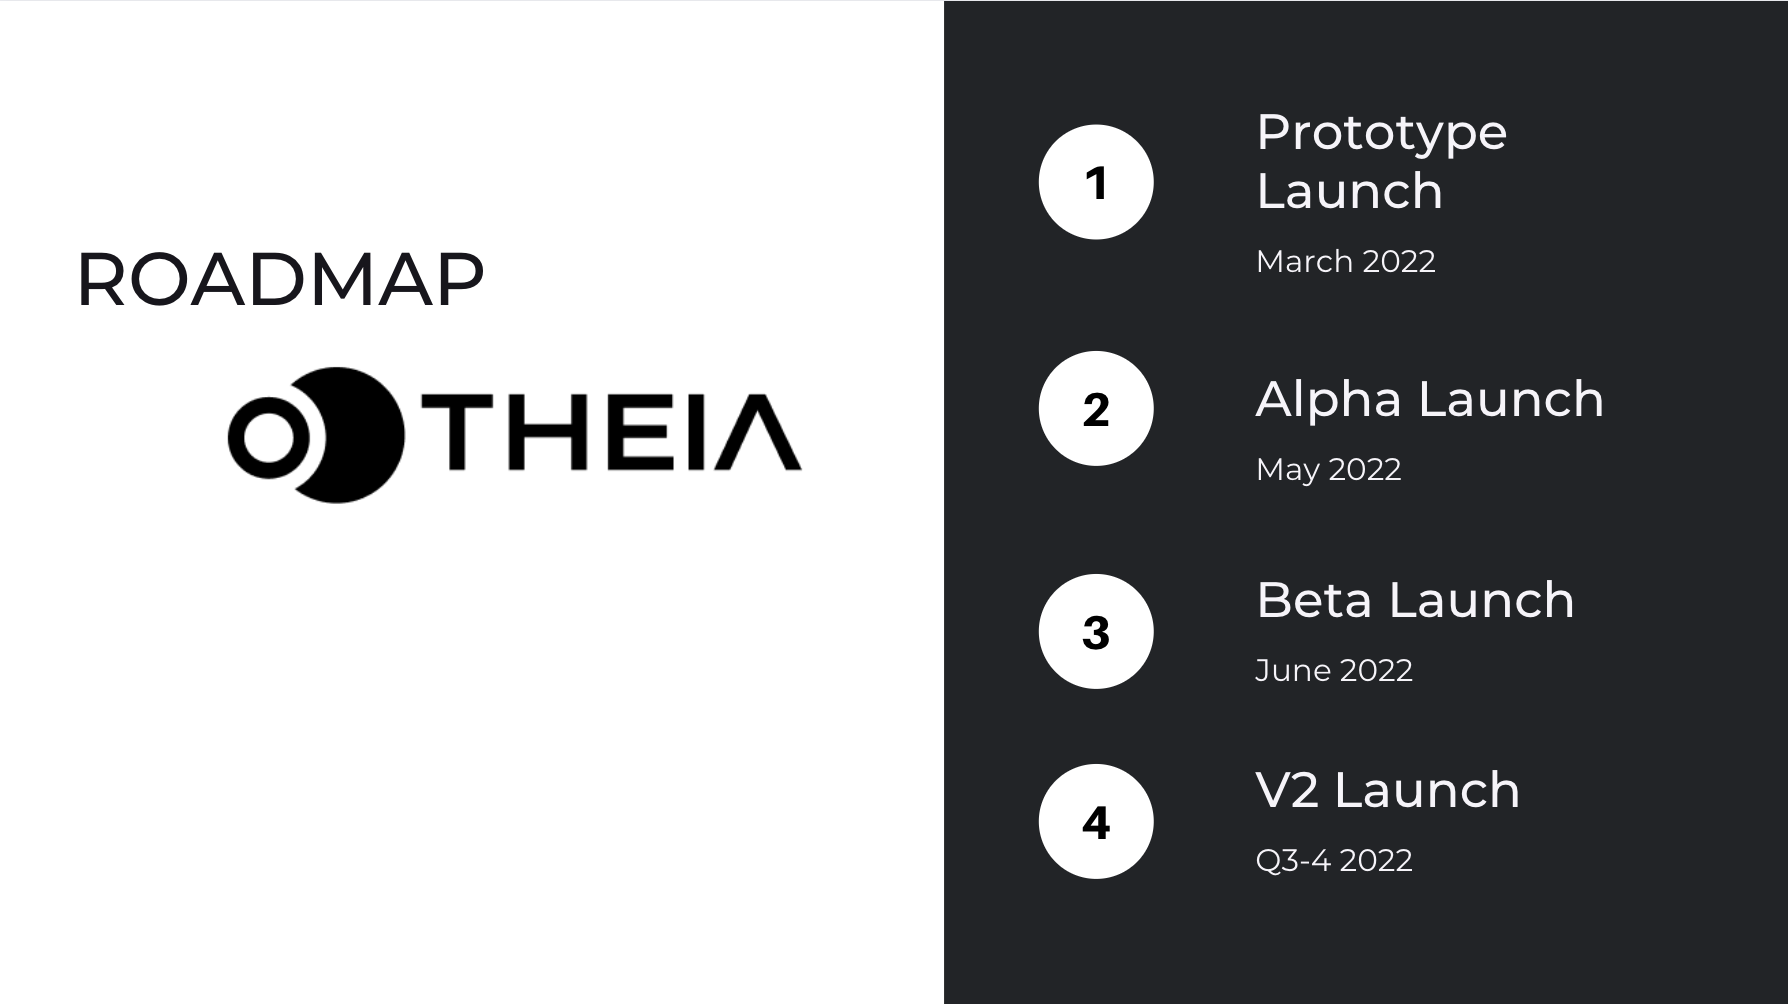Viewport: 1788px width, 1004px height.
Task: Click the V2 Launch heading
Action: tap(1388, 790)
